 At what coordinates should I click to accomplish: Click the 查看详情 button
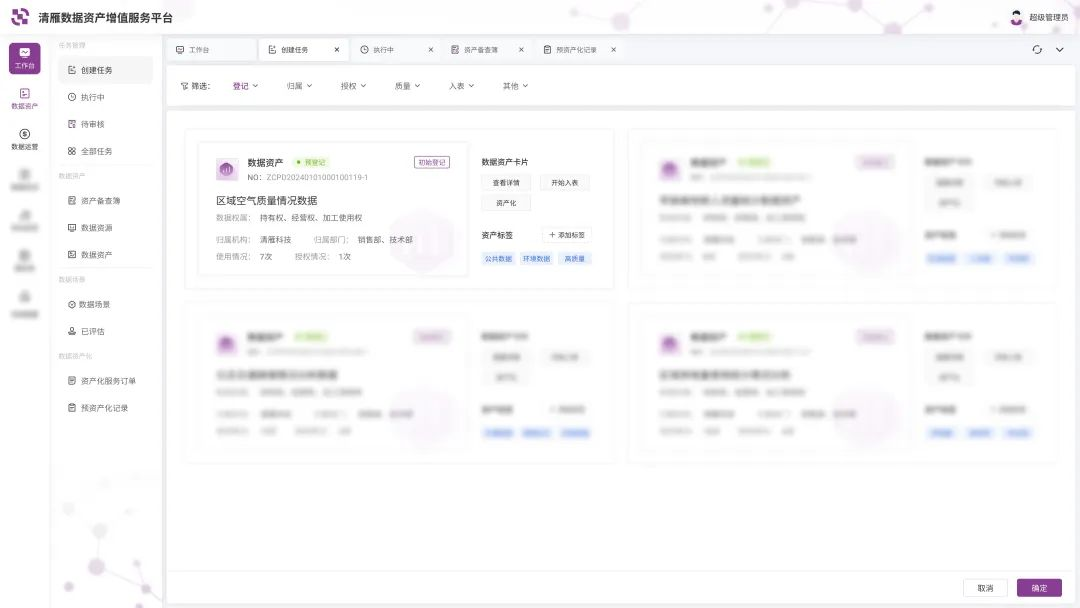[x=506, y=183]
